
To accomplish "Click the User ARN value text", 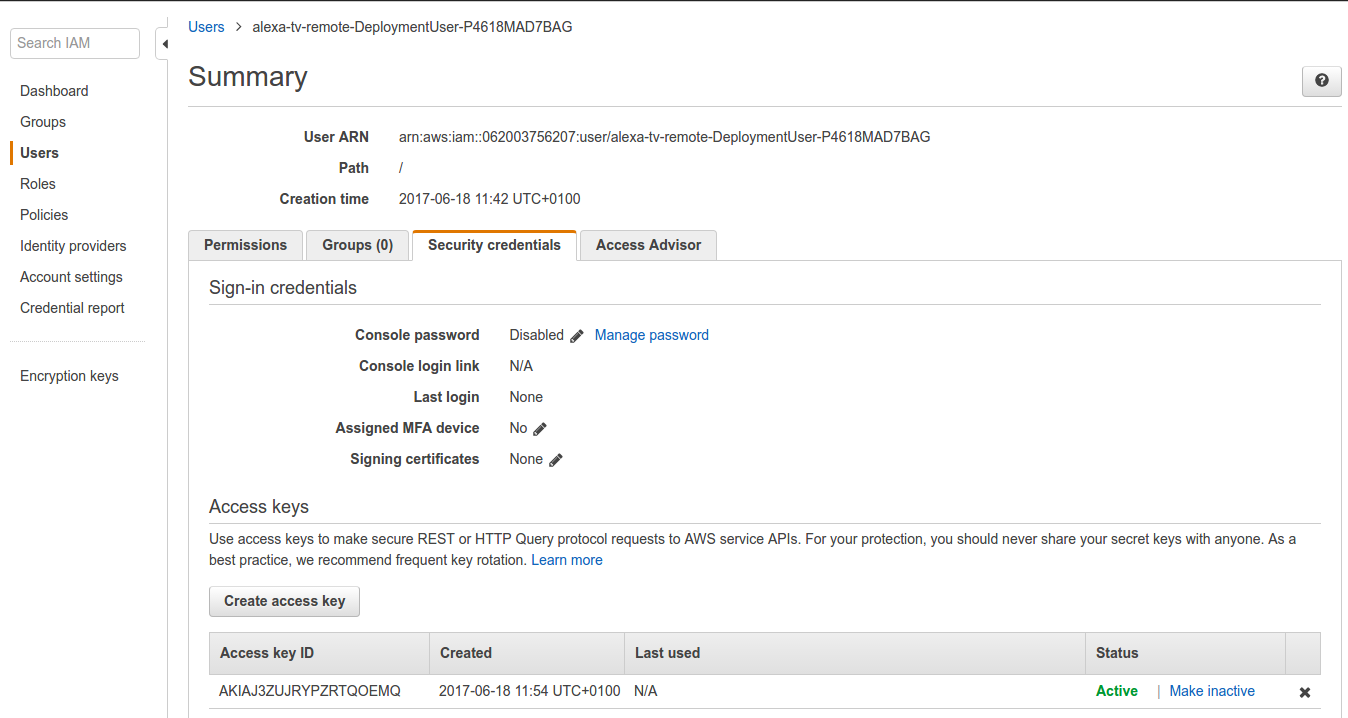I will 665,137.
